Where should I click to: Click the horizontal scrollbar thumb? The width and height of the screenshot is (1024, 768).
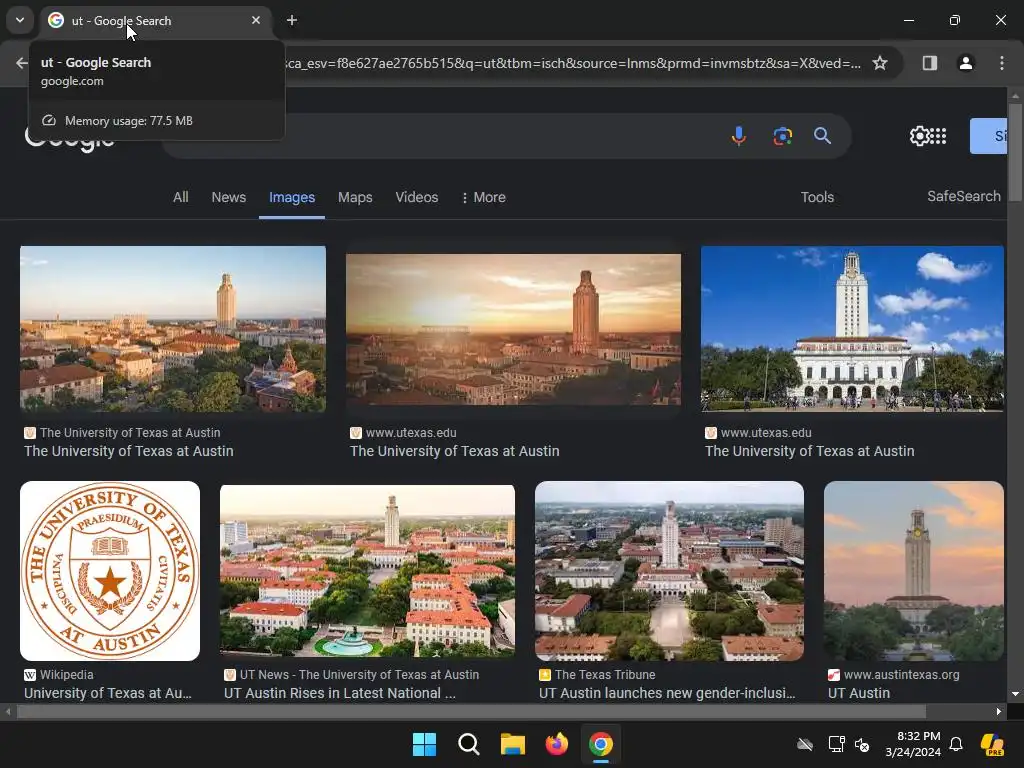coord(471,711)
